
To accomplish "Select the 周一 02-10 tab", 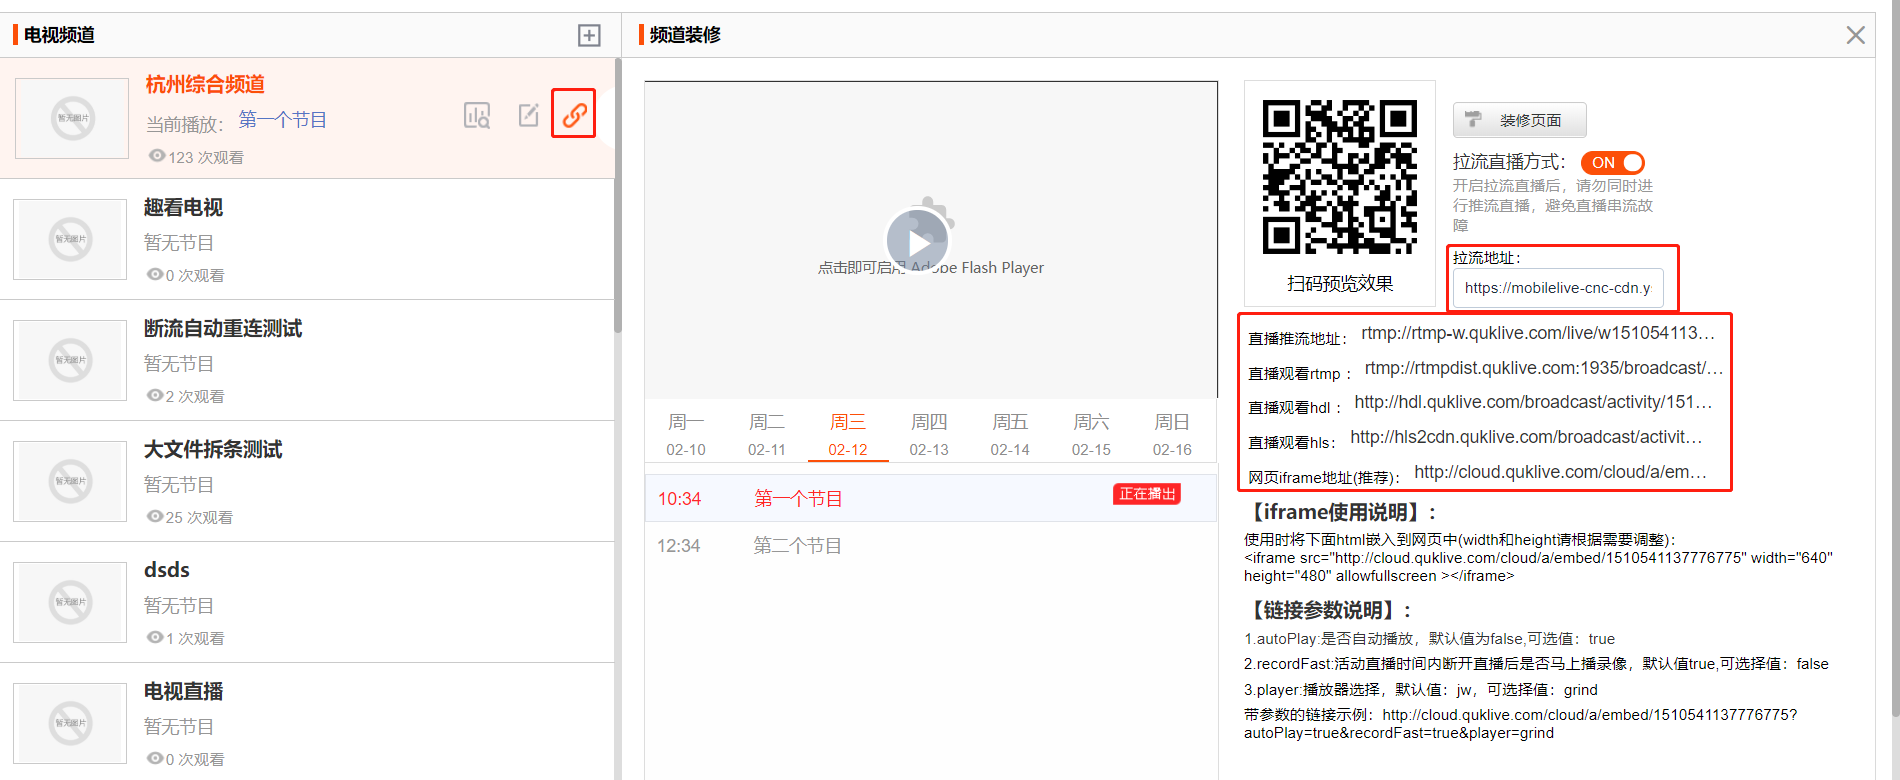I will click(686, 435).
